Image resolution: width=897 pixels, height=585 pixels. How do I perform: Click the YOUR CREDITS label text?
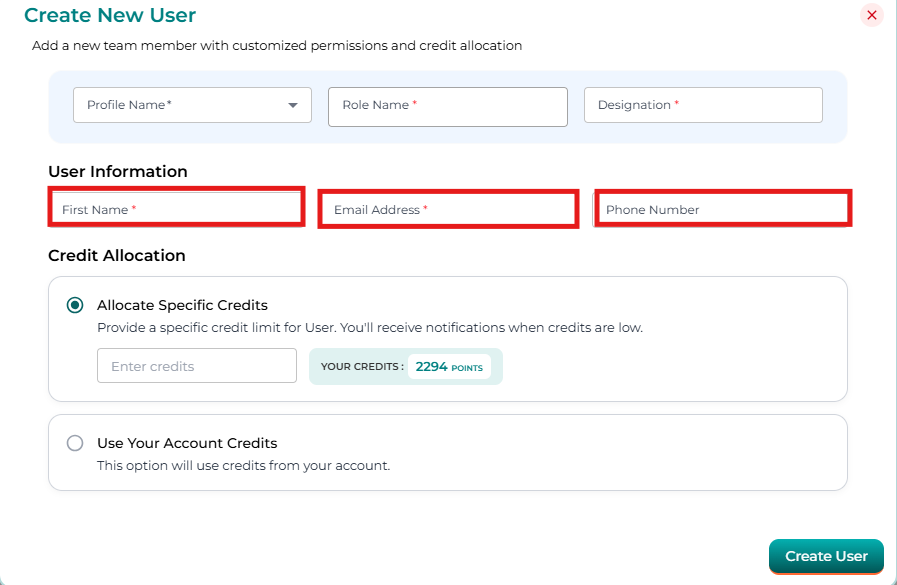tap(362, 367)
